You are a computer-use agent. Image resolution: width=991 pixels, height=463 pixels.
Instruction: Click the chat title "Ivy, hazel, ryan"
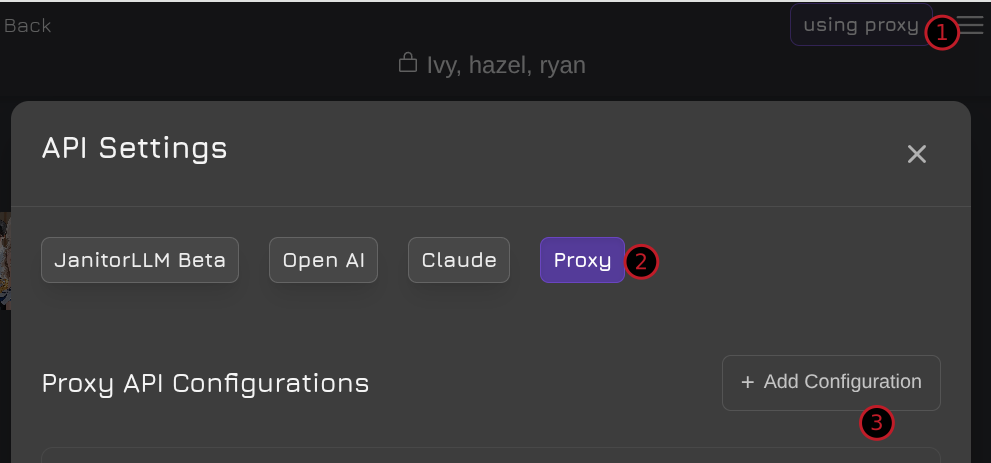(506, 65)
